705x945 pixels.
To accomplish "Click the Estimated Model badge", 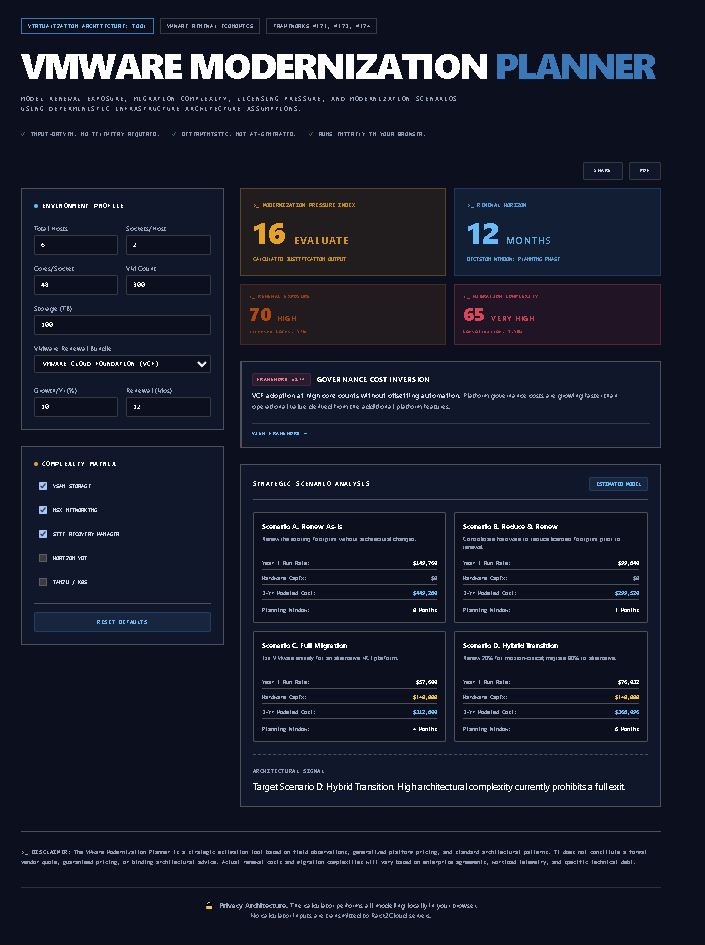I will pyautogui.click(x=618, y=484).
